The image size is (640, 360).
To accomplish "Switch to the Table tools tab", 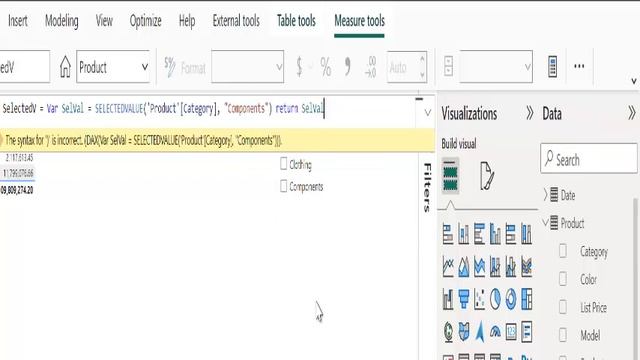I will [296, 20].
